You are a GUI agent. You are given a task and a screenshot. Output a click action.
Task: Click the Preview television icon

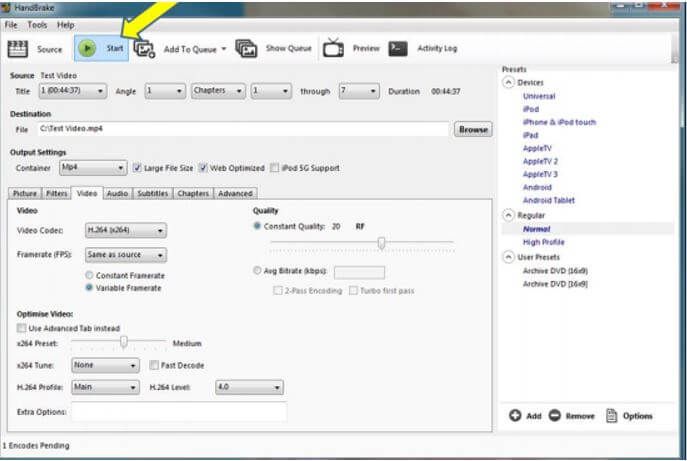point(333,48)
